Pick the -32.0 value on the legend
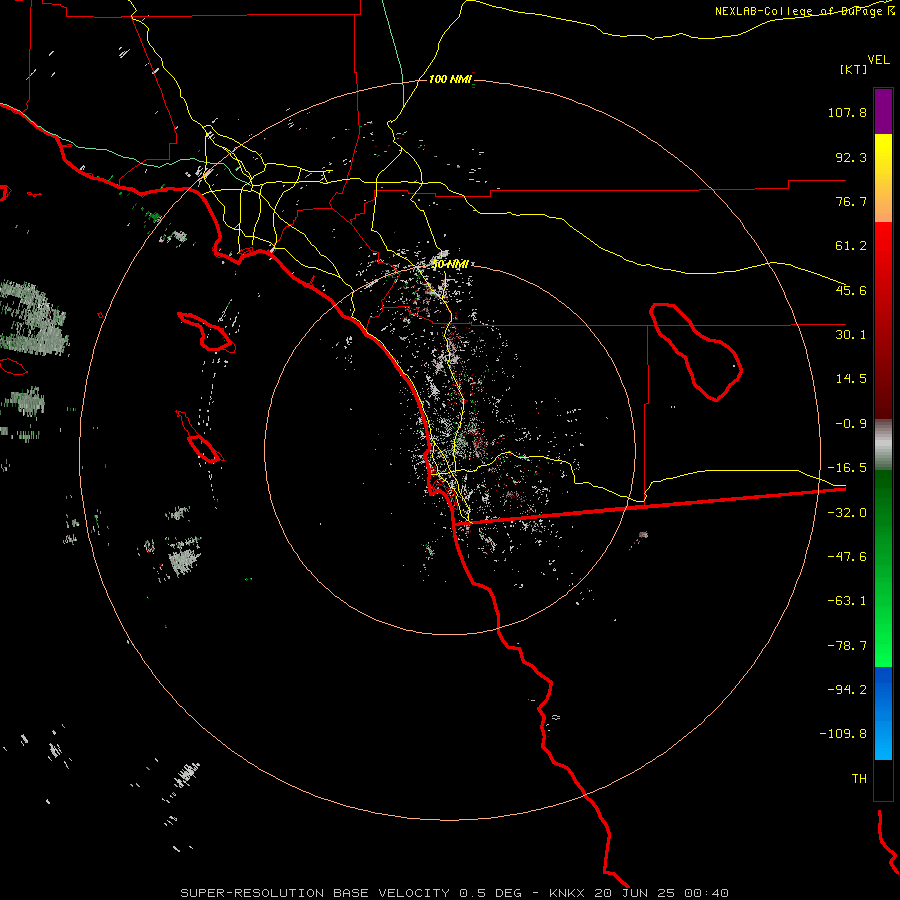 pyautogui.click(x=847, y=513)
